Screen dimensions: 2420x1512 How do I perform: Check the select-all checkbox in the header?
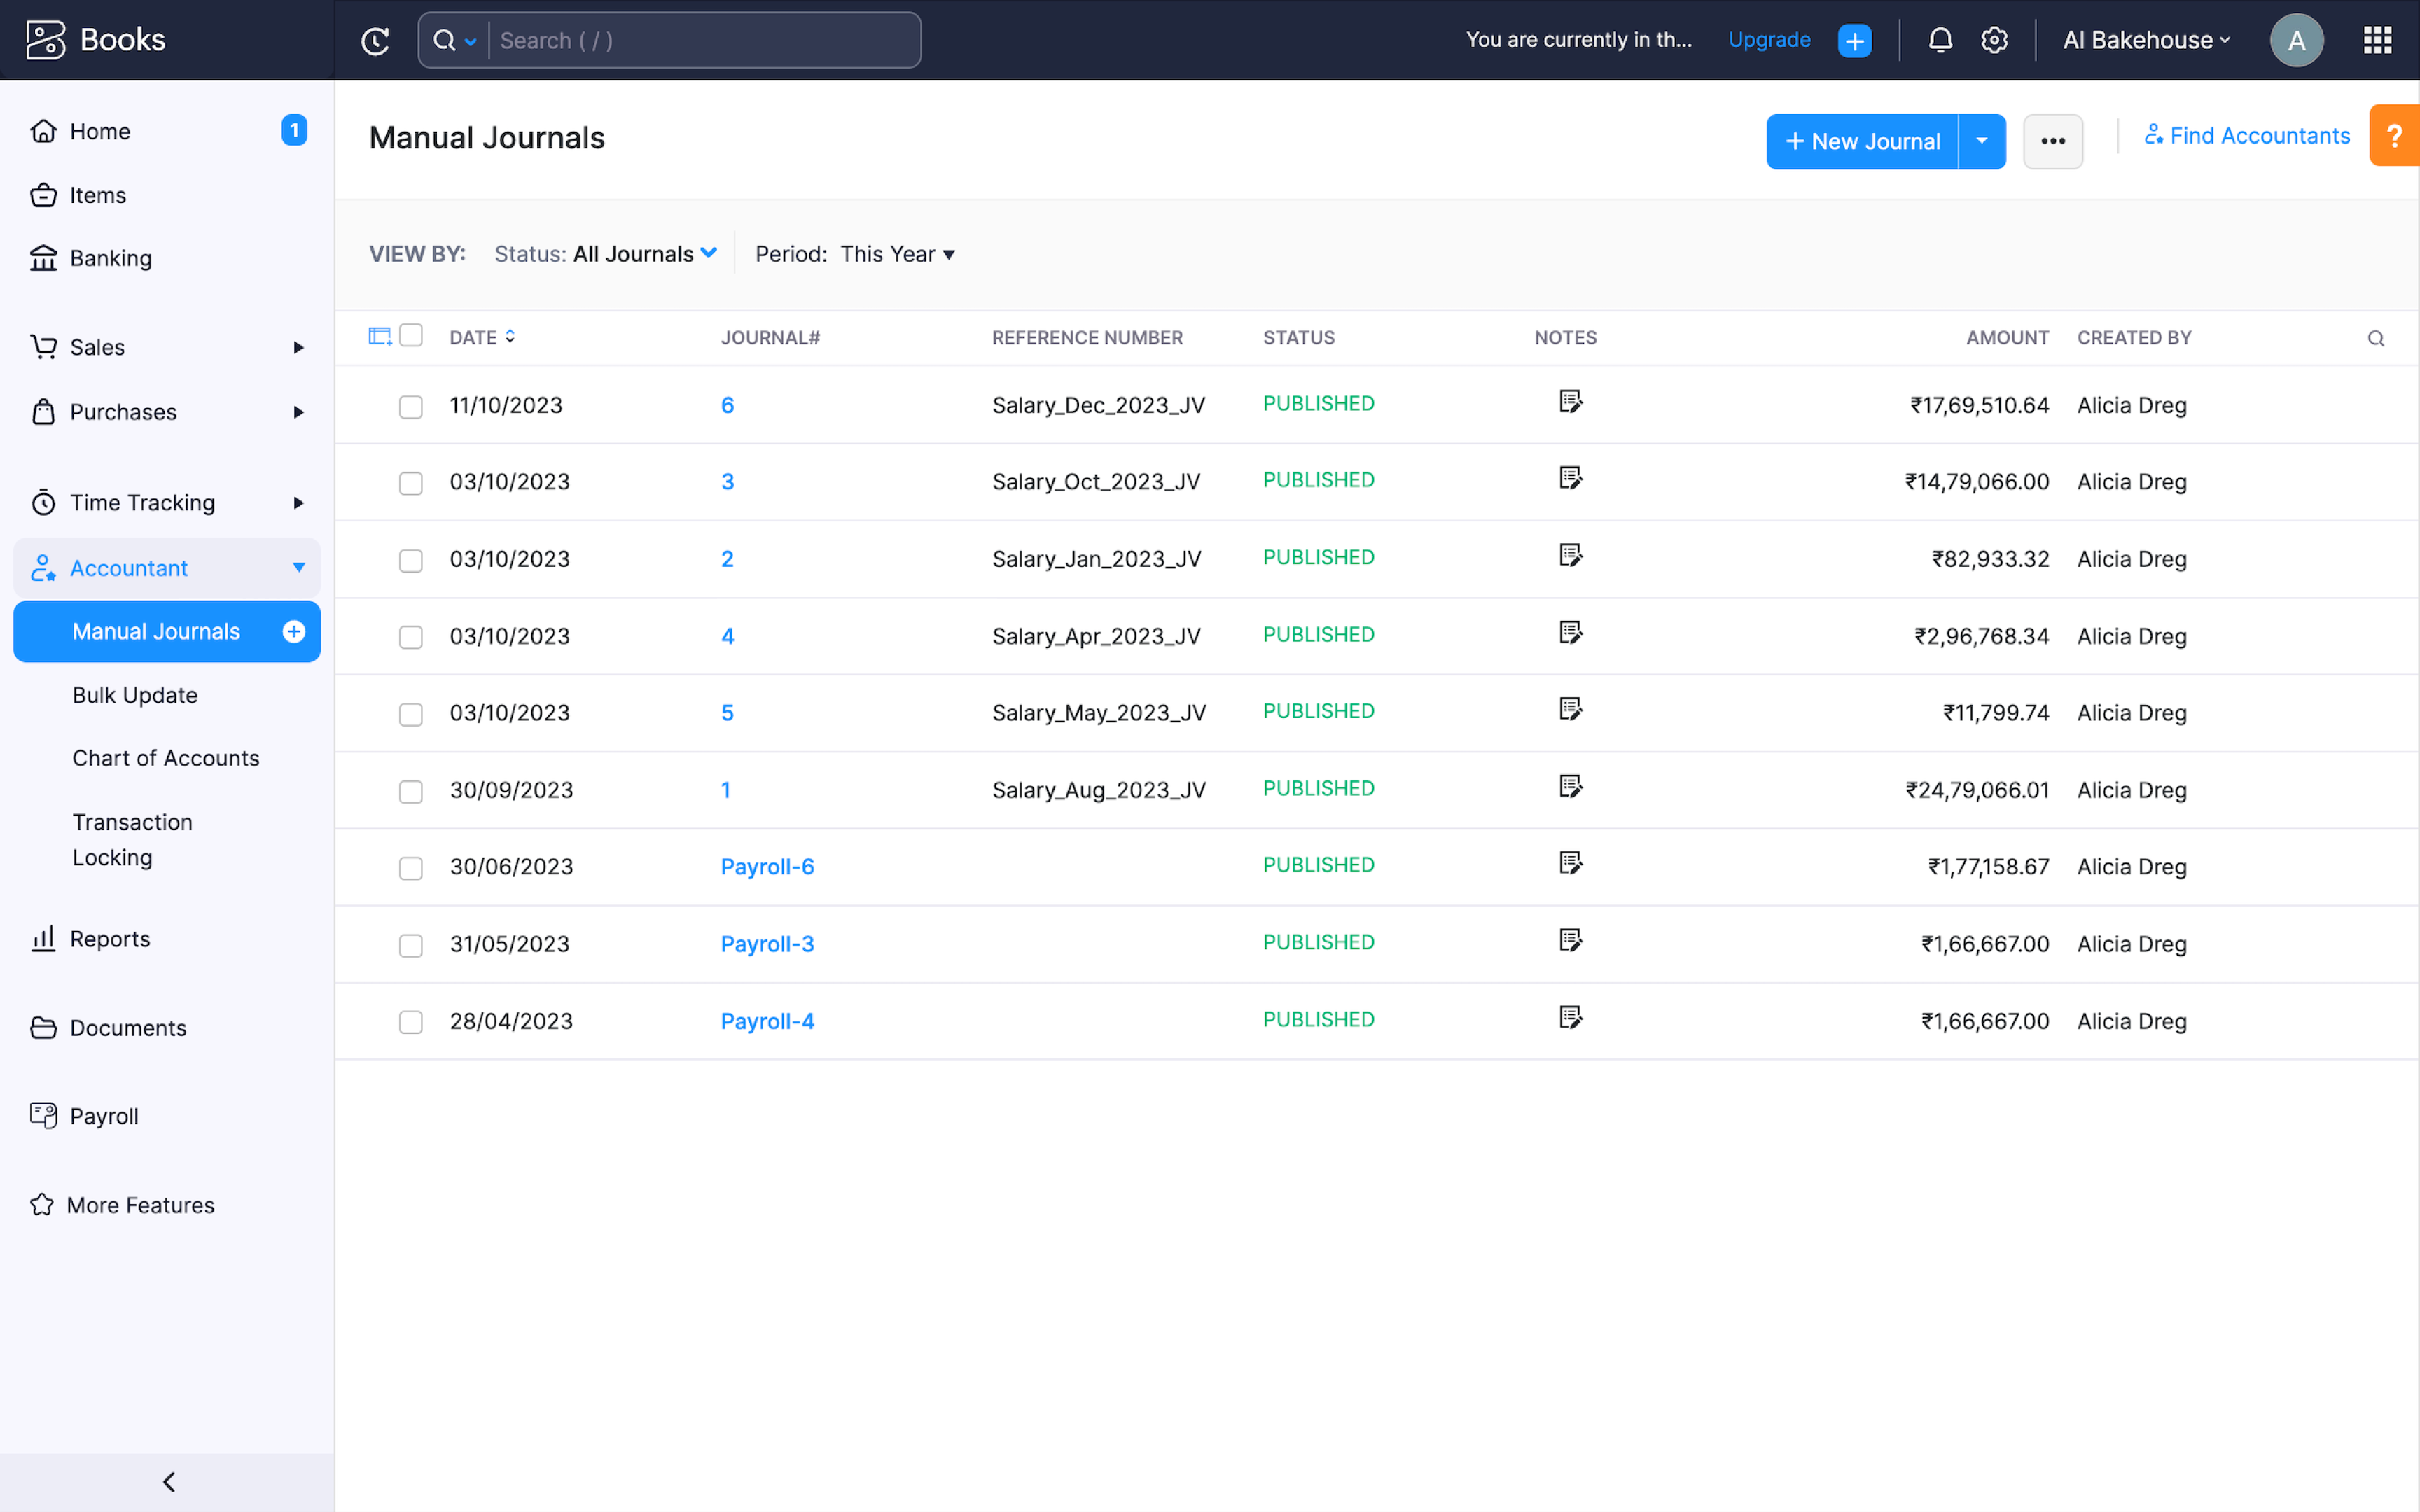coord(411,335)
